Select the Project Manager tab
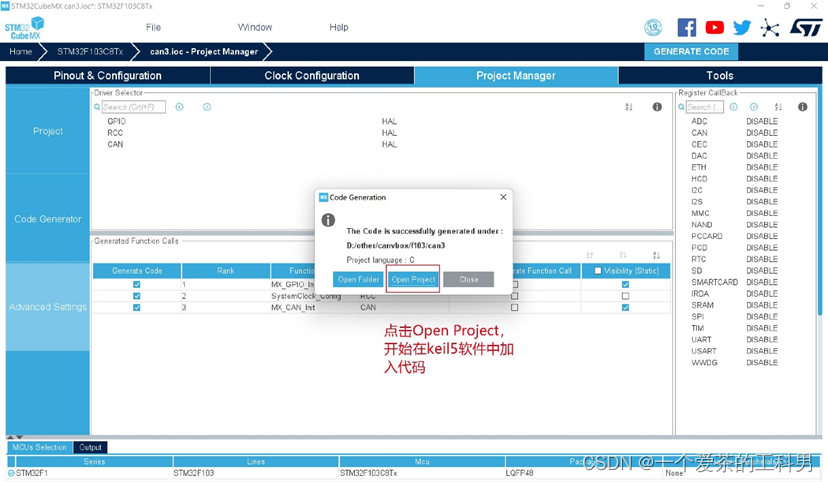 point(516,75)
